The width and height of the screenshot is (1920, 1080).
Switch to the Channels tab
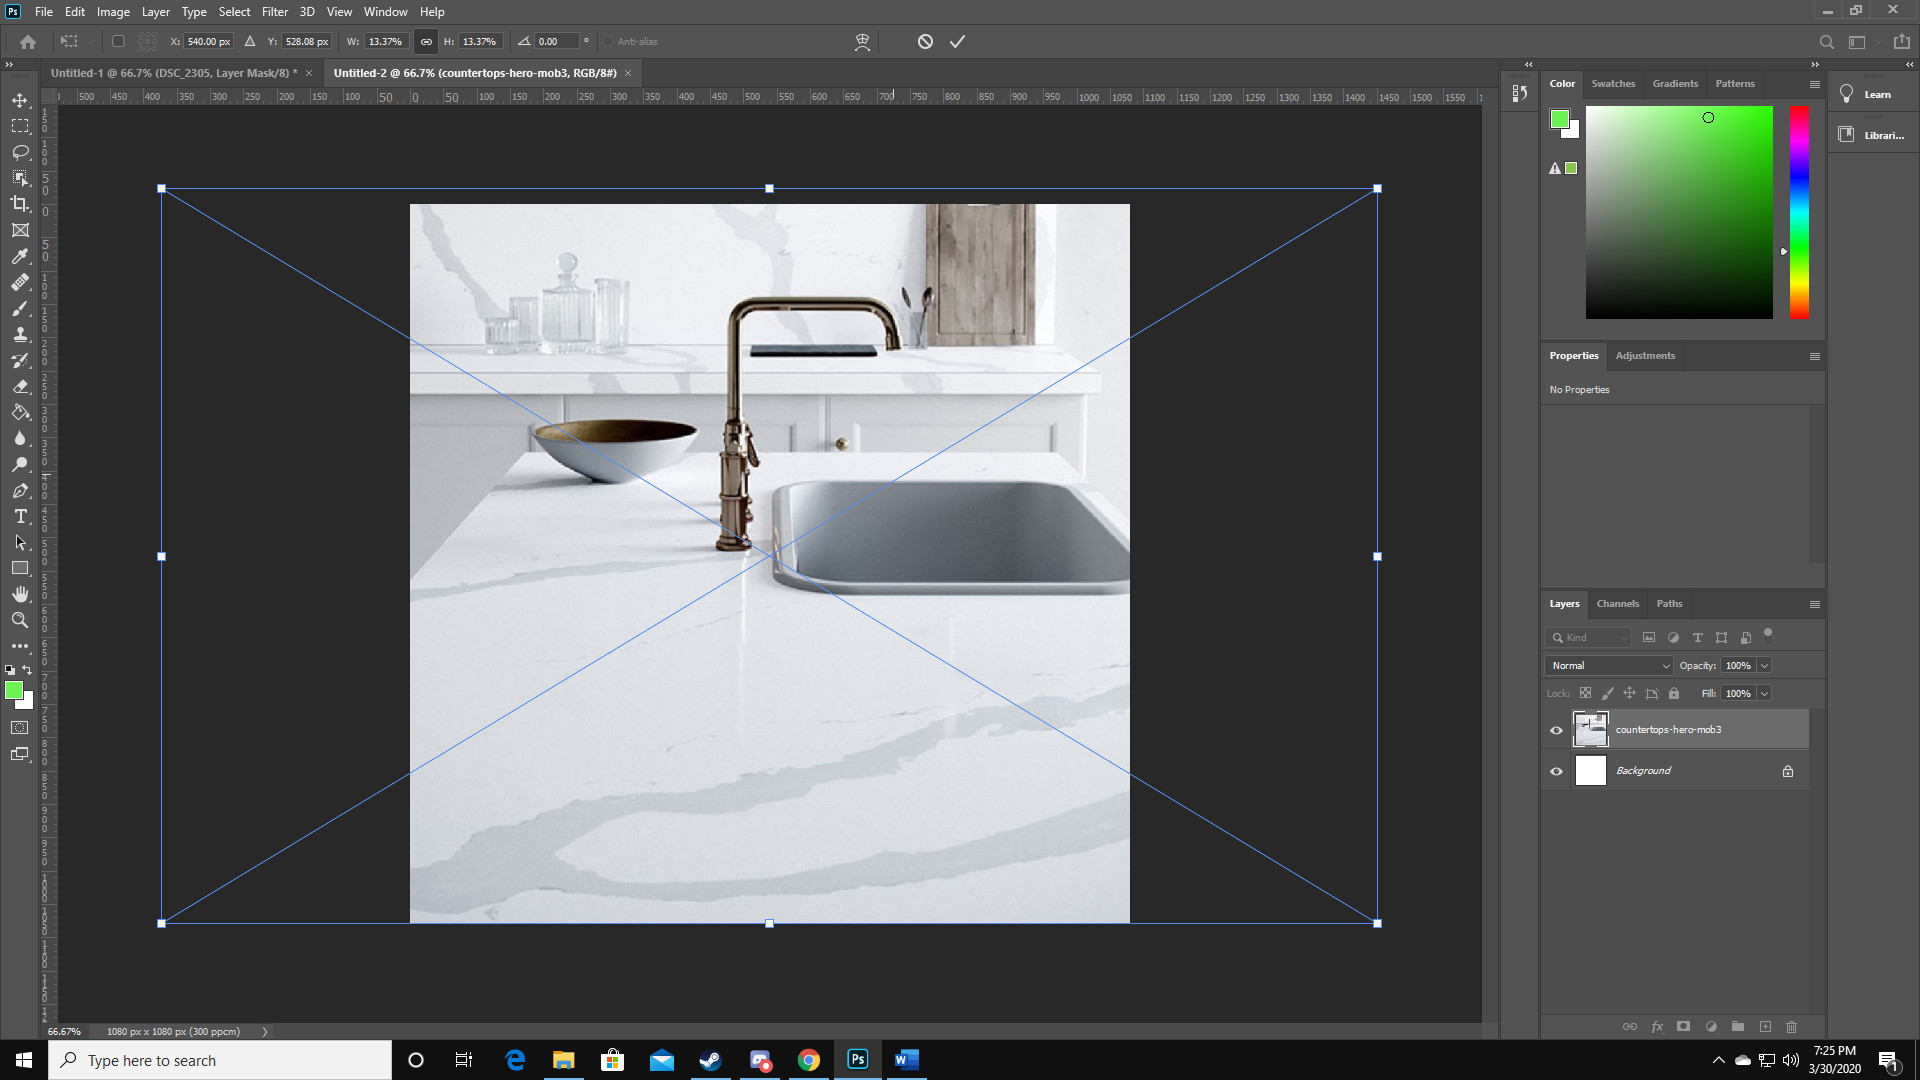pyautogui.click(x=1617, y=603)
